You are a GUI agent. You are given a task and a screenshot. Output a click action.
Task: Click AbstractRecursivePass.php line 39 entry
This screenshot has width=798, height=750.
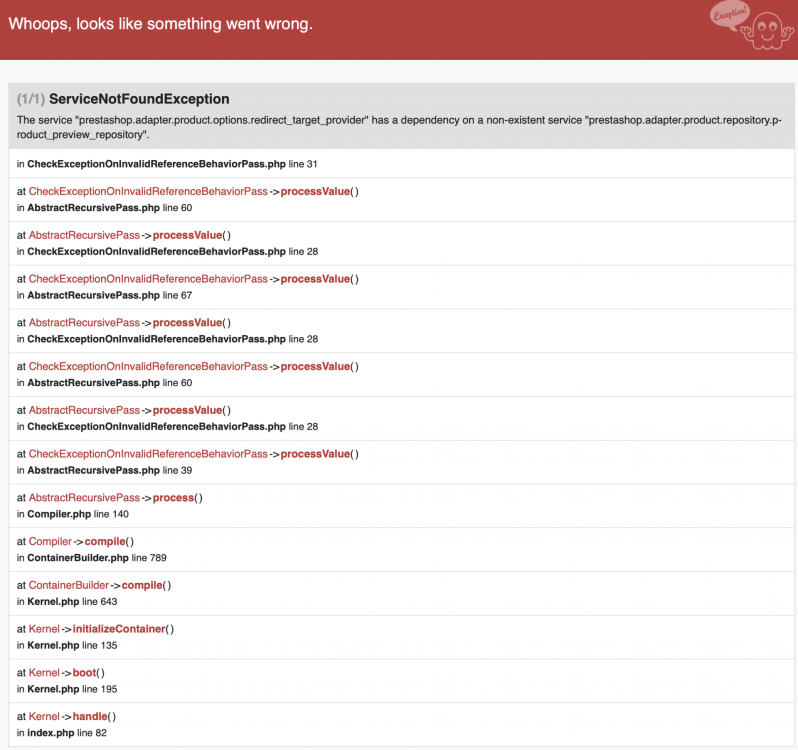[x=104, y=470]
